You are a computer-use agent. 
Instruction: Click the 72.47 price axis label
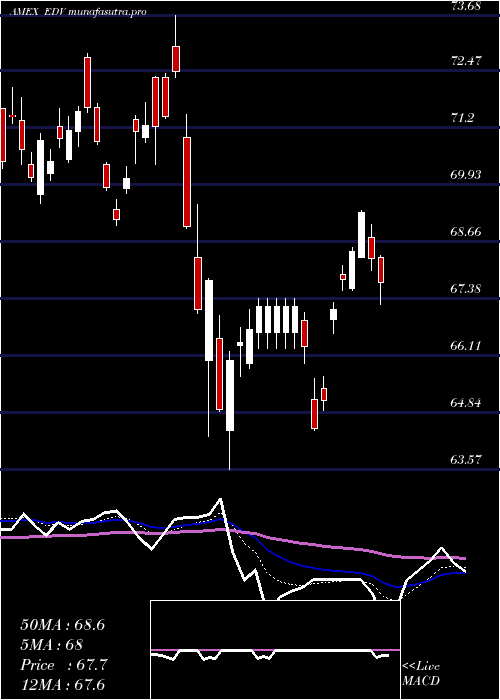466,60
